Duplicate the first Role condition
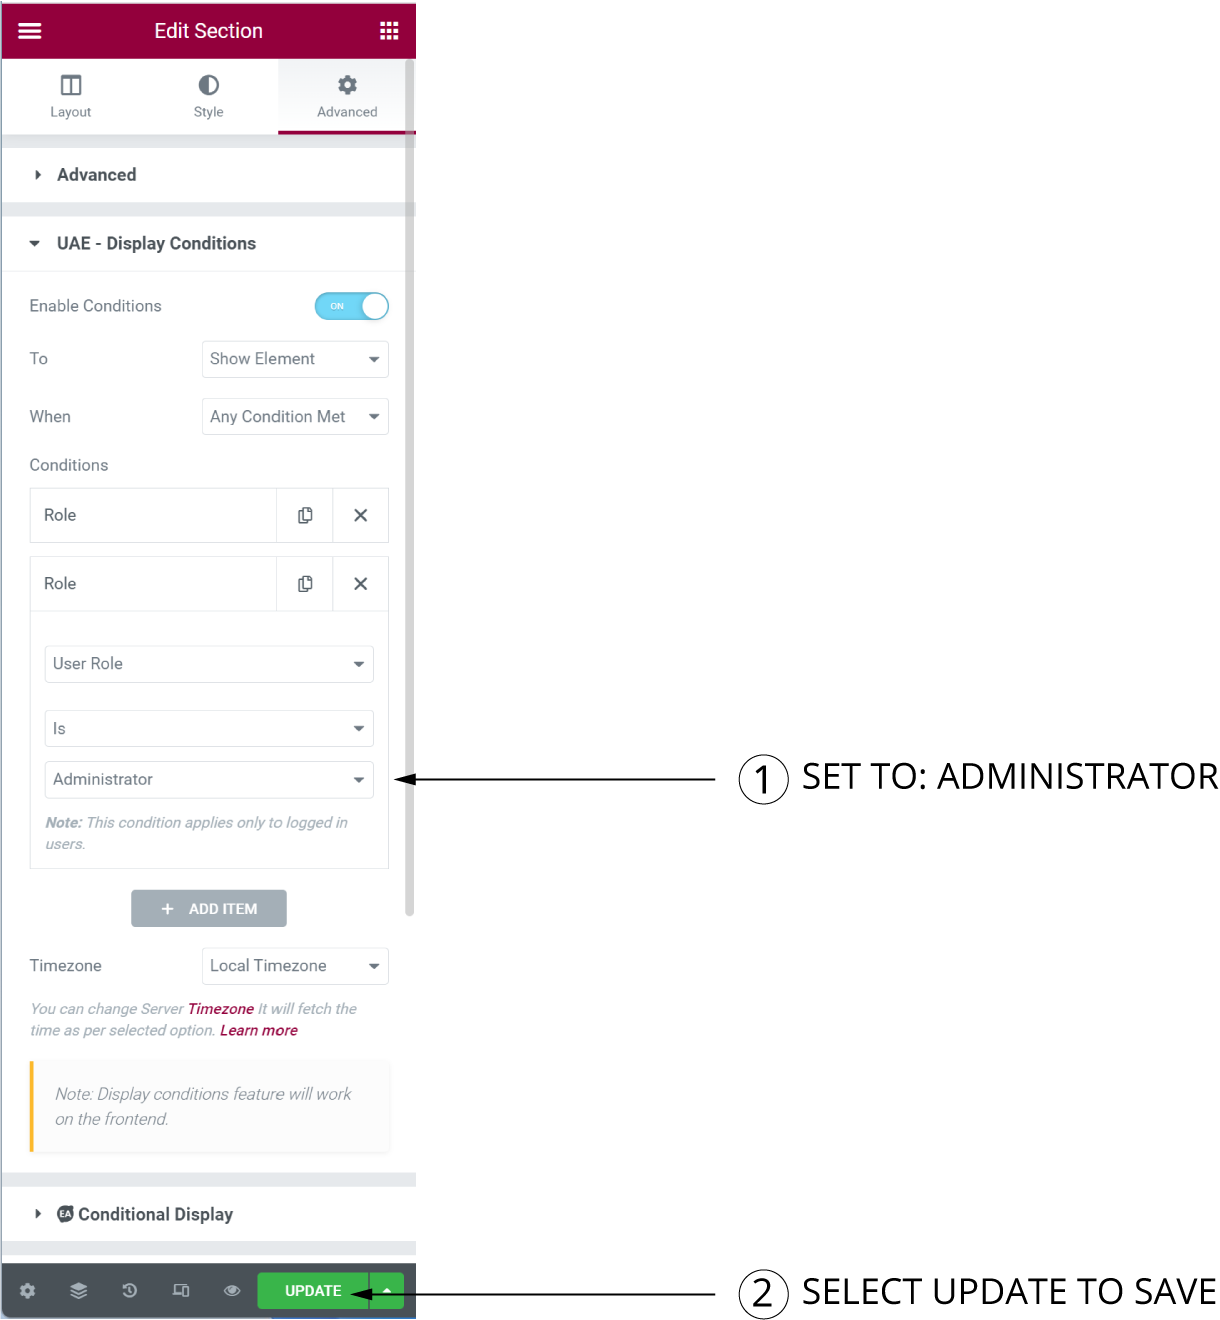1220x1320 pixels. [305, 515]
